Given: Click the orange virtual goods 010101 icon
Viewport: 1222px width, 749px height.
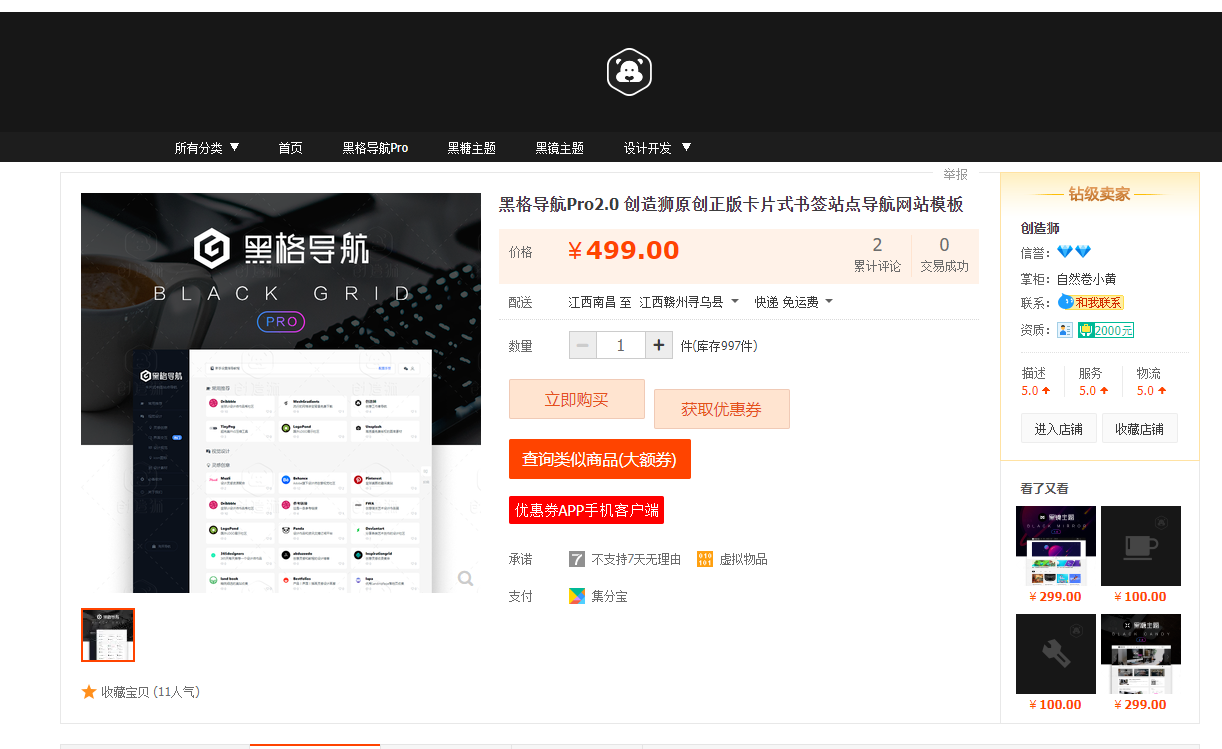Looking at the screenshot, I should point(701,559).
